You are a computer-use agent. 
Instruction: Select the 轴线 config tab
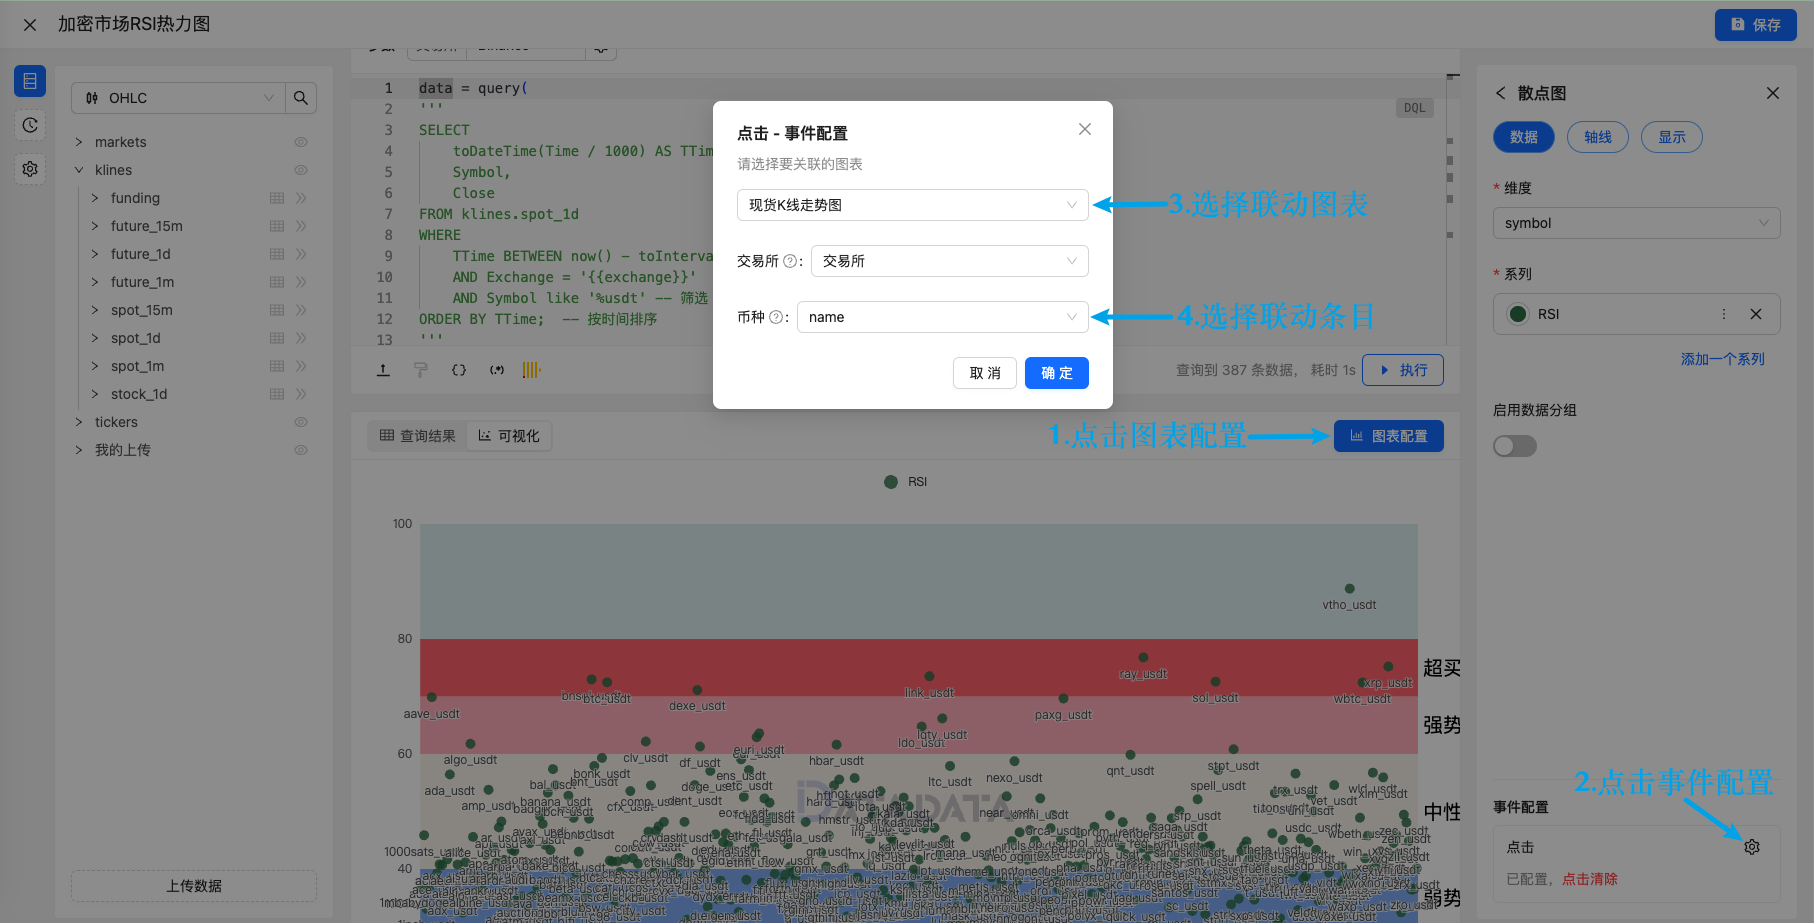(1598, 137)
